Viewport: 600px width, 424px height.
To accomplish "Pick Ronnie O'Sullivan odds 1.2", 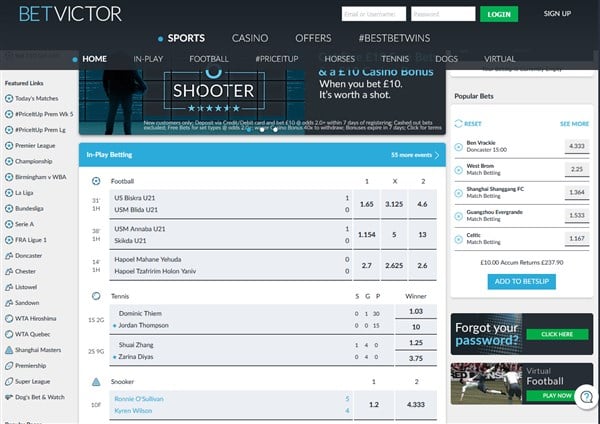I will click(374, 404).
